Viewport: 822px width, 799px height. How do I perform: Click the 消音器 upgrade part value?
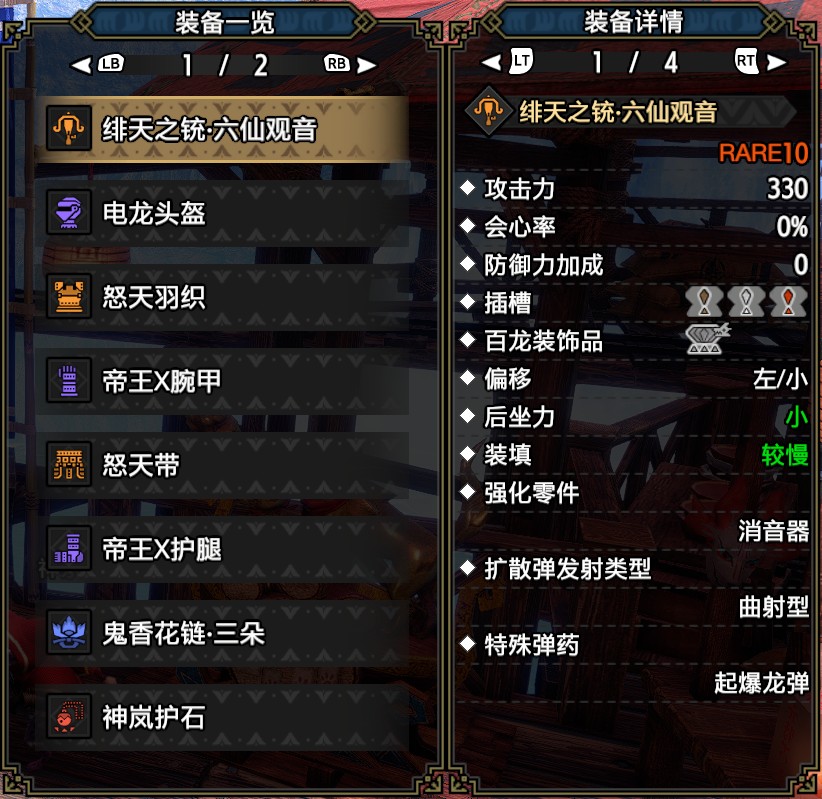click(773, 531)
